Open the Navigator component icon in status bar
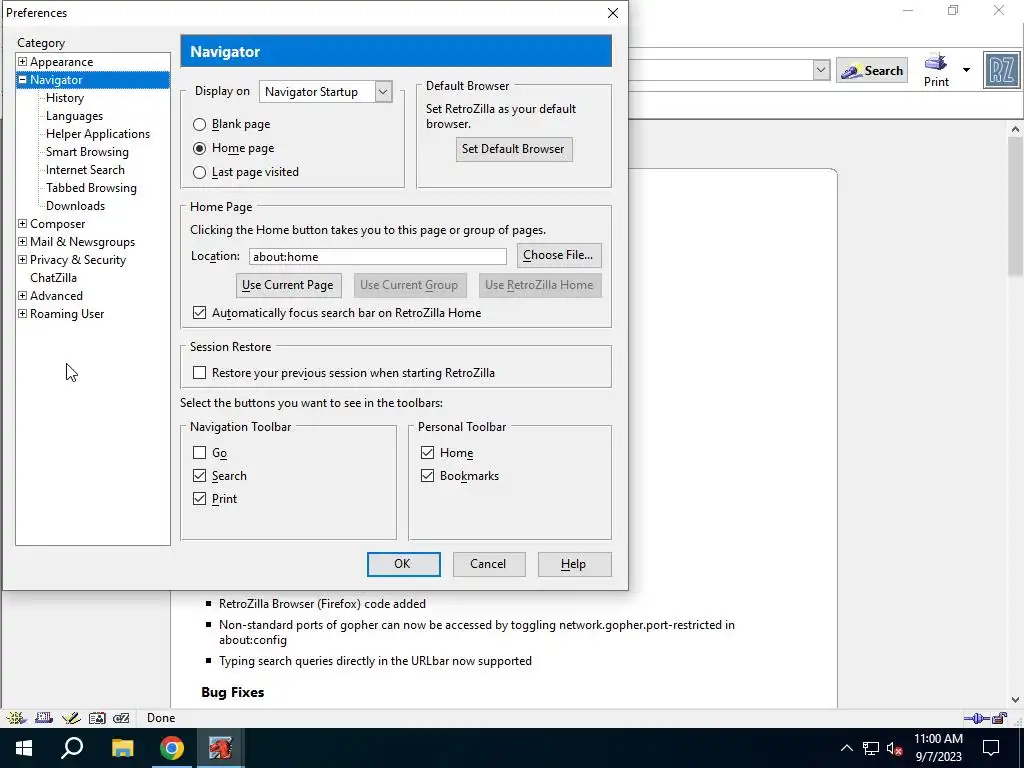The height and width of the screenshot is (768, 1024). (x=14, y=718)
